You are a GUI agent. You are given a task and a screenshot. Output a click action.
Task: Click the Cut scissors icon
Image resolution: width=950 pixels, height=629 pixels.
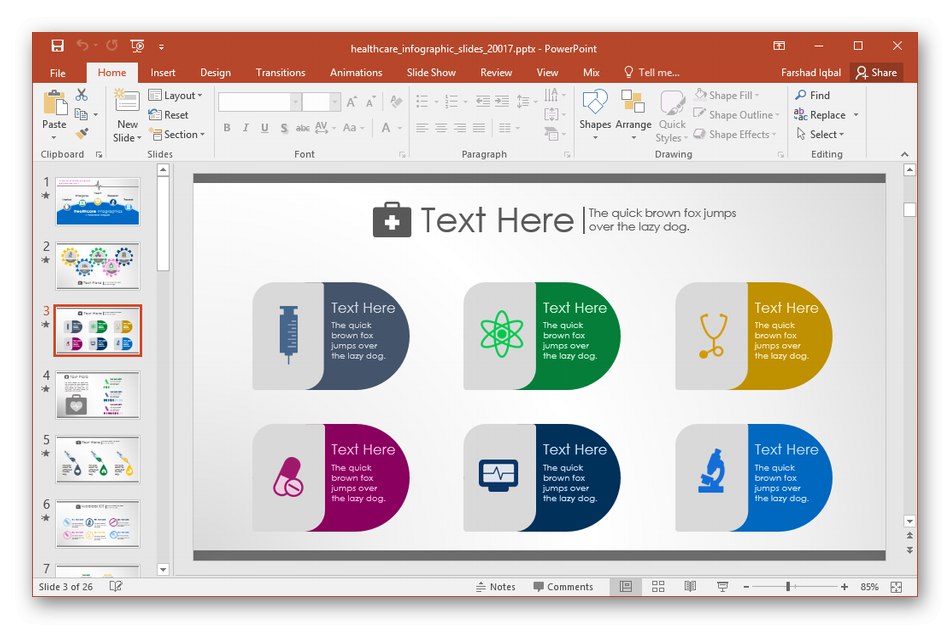coord(82,95)
